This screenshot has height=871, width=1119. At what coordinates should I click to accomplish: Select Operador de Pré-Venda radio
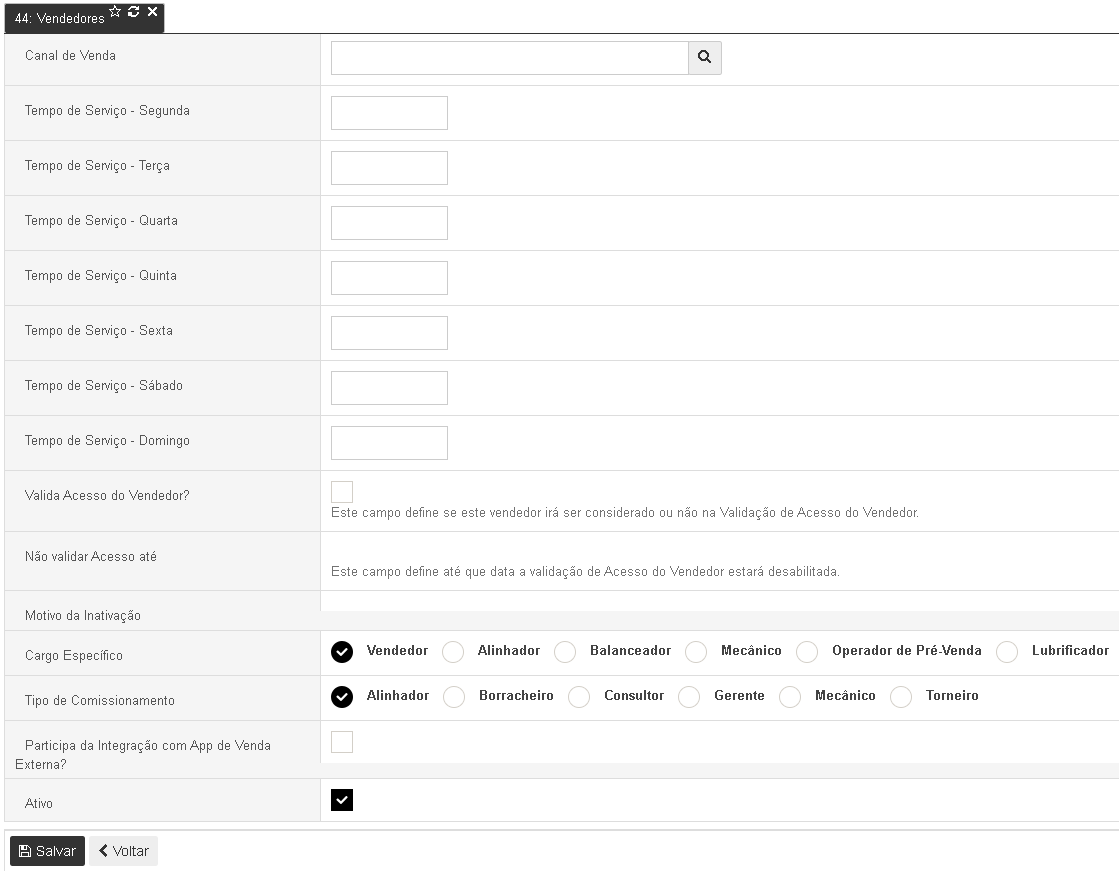click(807, 652)
